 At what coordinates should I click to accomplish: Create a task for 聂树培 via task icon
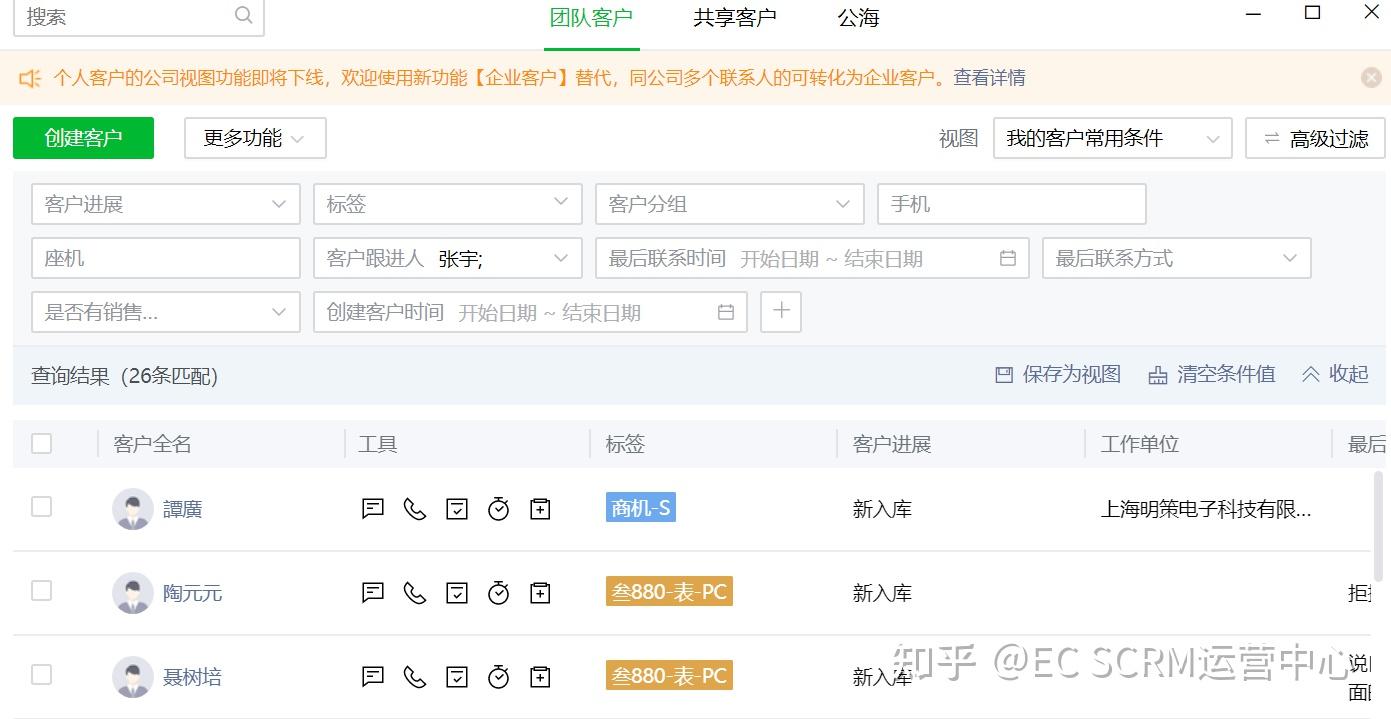(x=456, y=676)
